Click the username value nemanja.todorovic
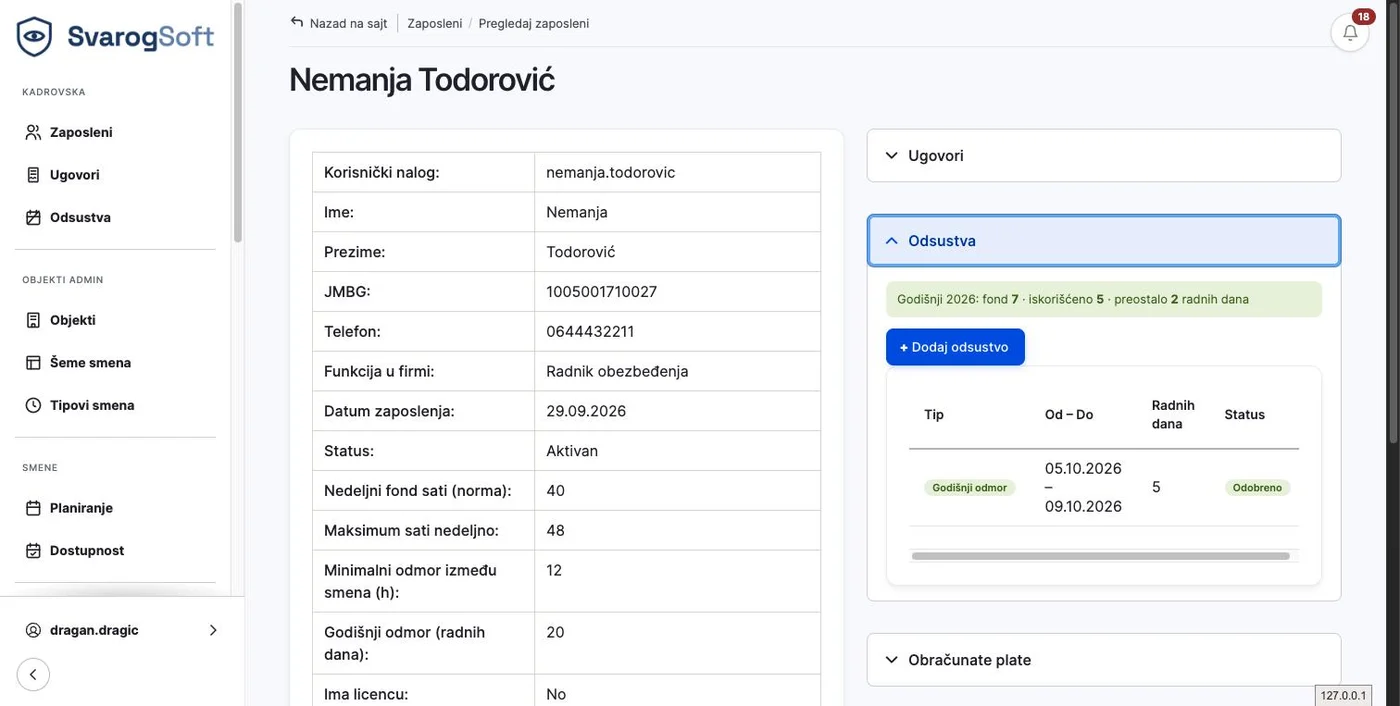The image size is (1400, 706). pyautogui.click(x=611, y=172)
